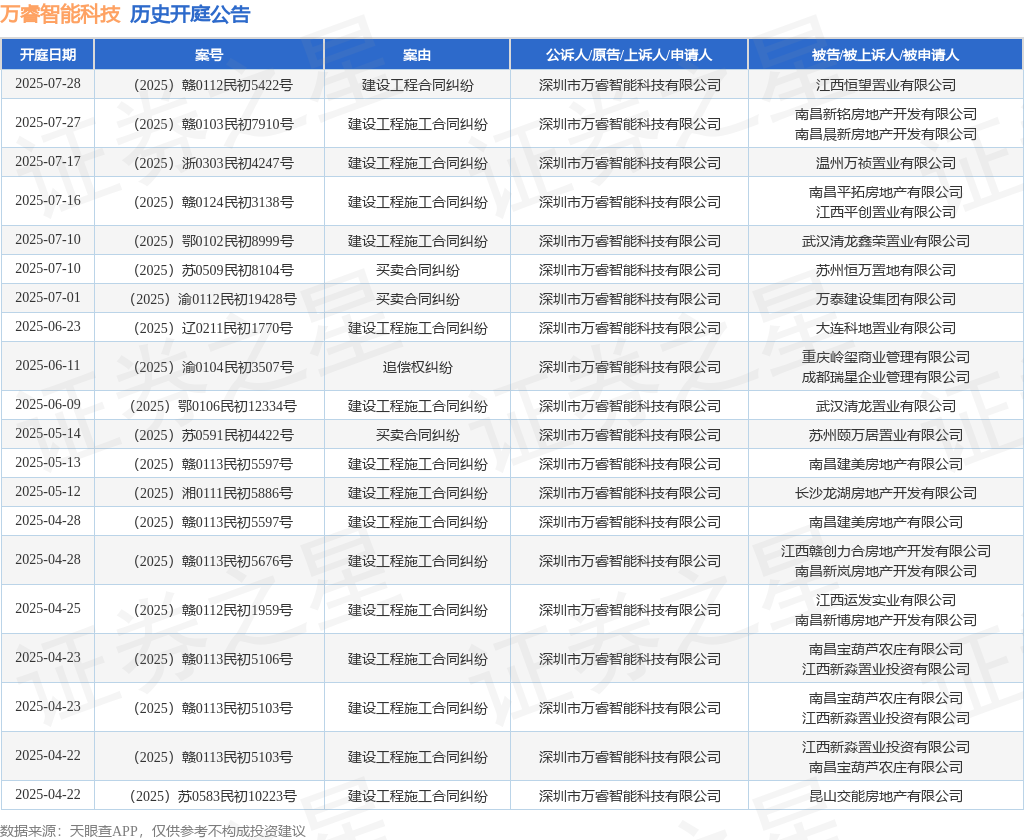The width and height of the screenshot is (1024, 840).
Task: Click defendant 南昌平拓房地产有限公司
Action: (x=886, y=192)
